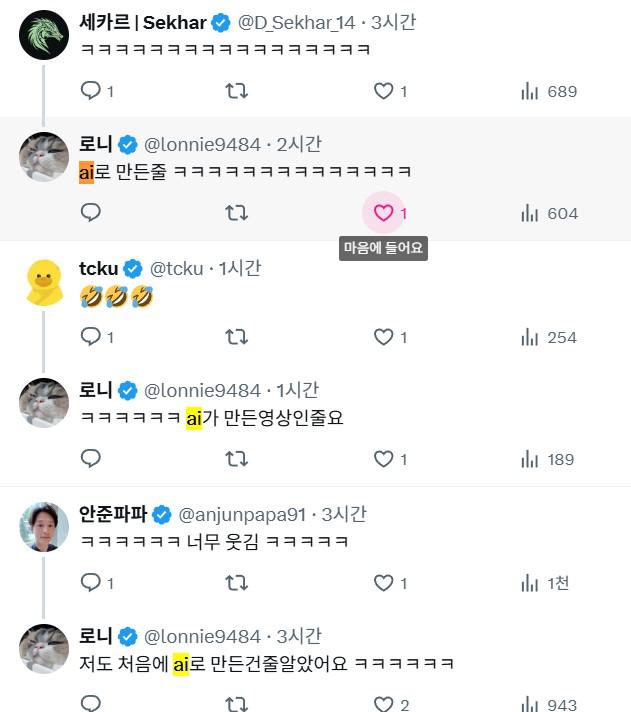This screenshot has height=712, width=631.
Task: Like the 'ai로 만든줄' tweet
Action: (x=383, y=213)
